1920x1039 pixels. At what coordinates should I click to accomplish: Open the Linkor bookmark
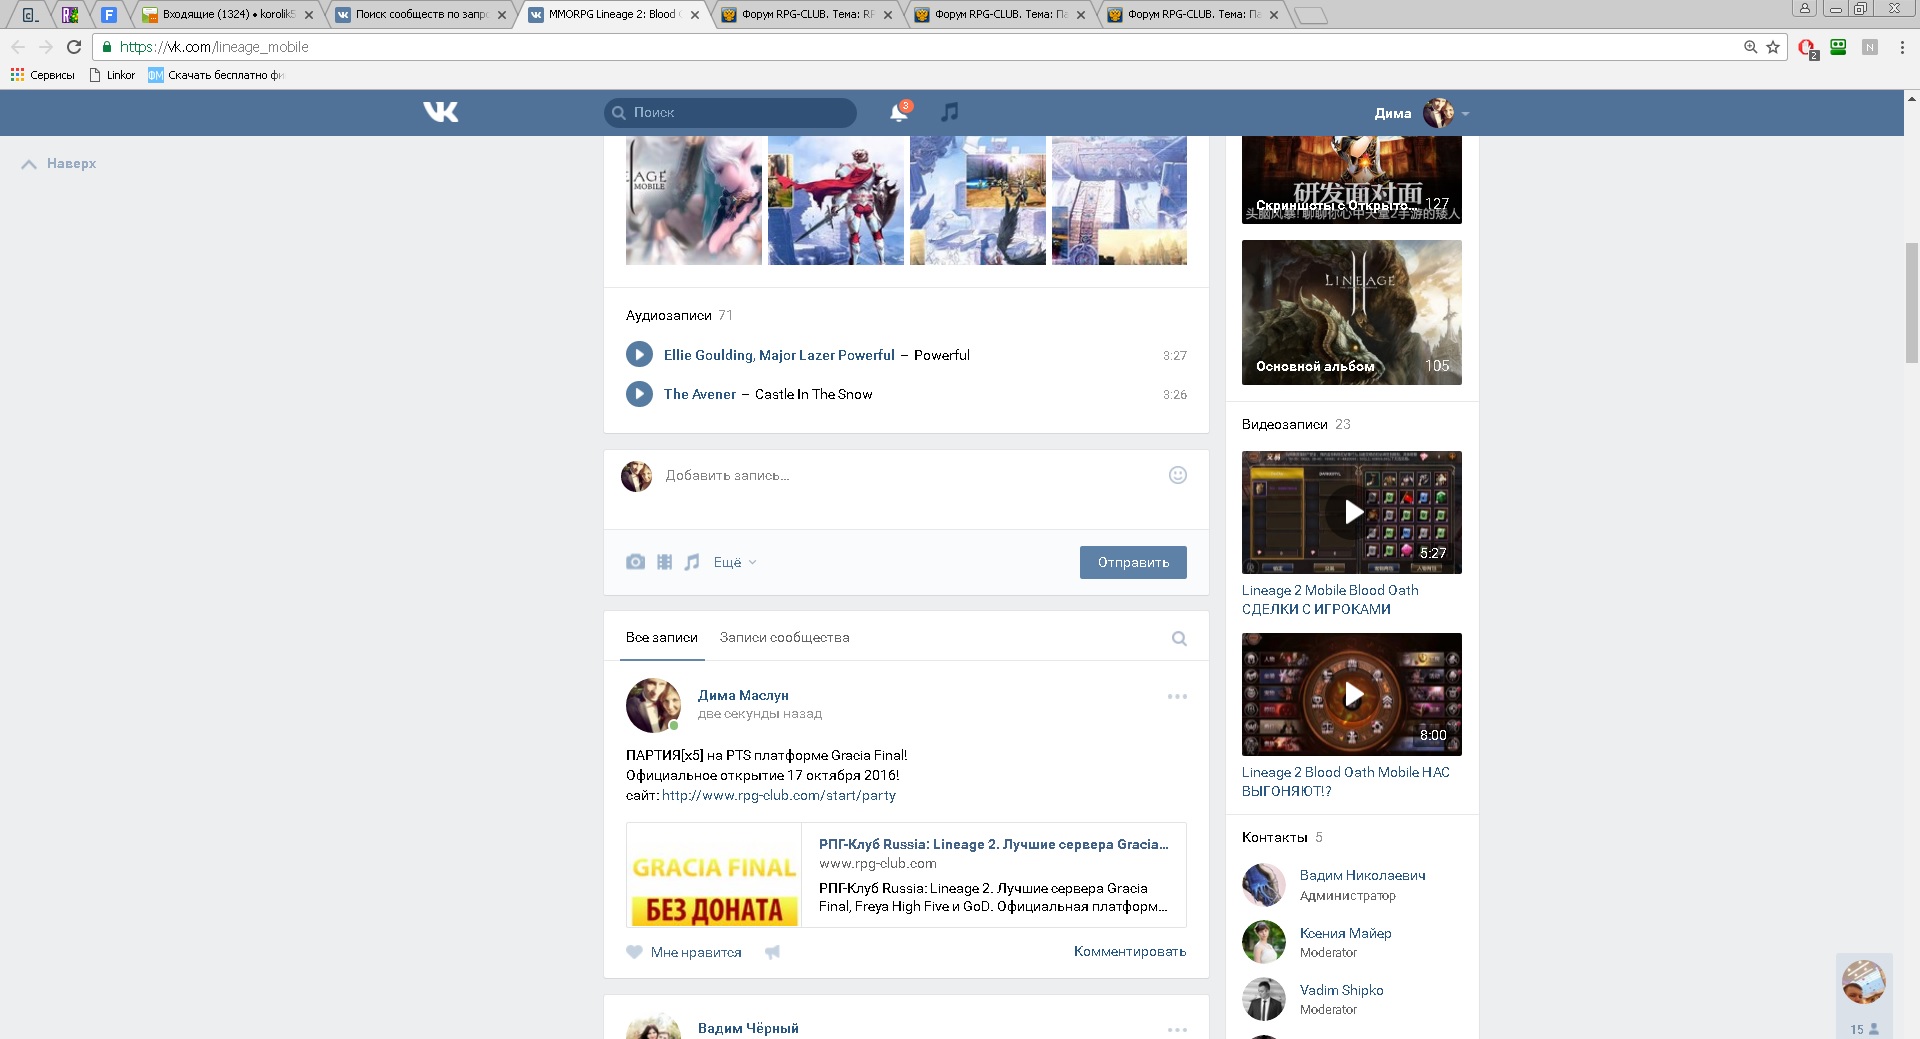113,75
